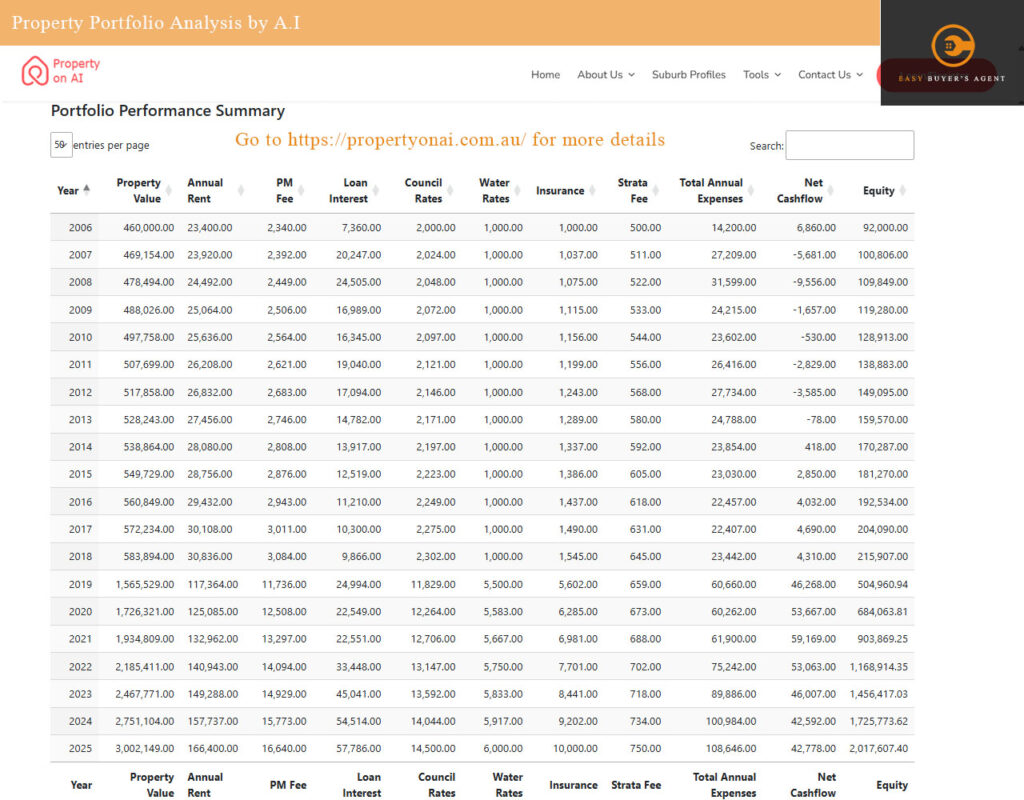Click equity value 504,960.94

(x=882, y=584)
